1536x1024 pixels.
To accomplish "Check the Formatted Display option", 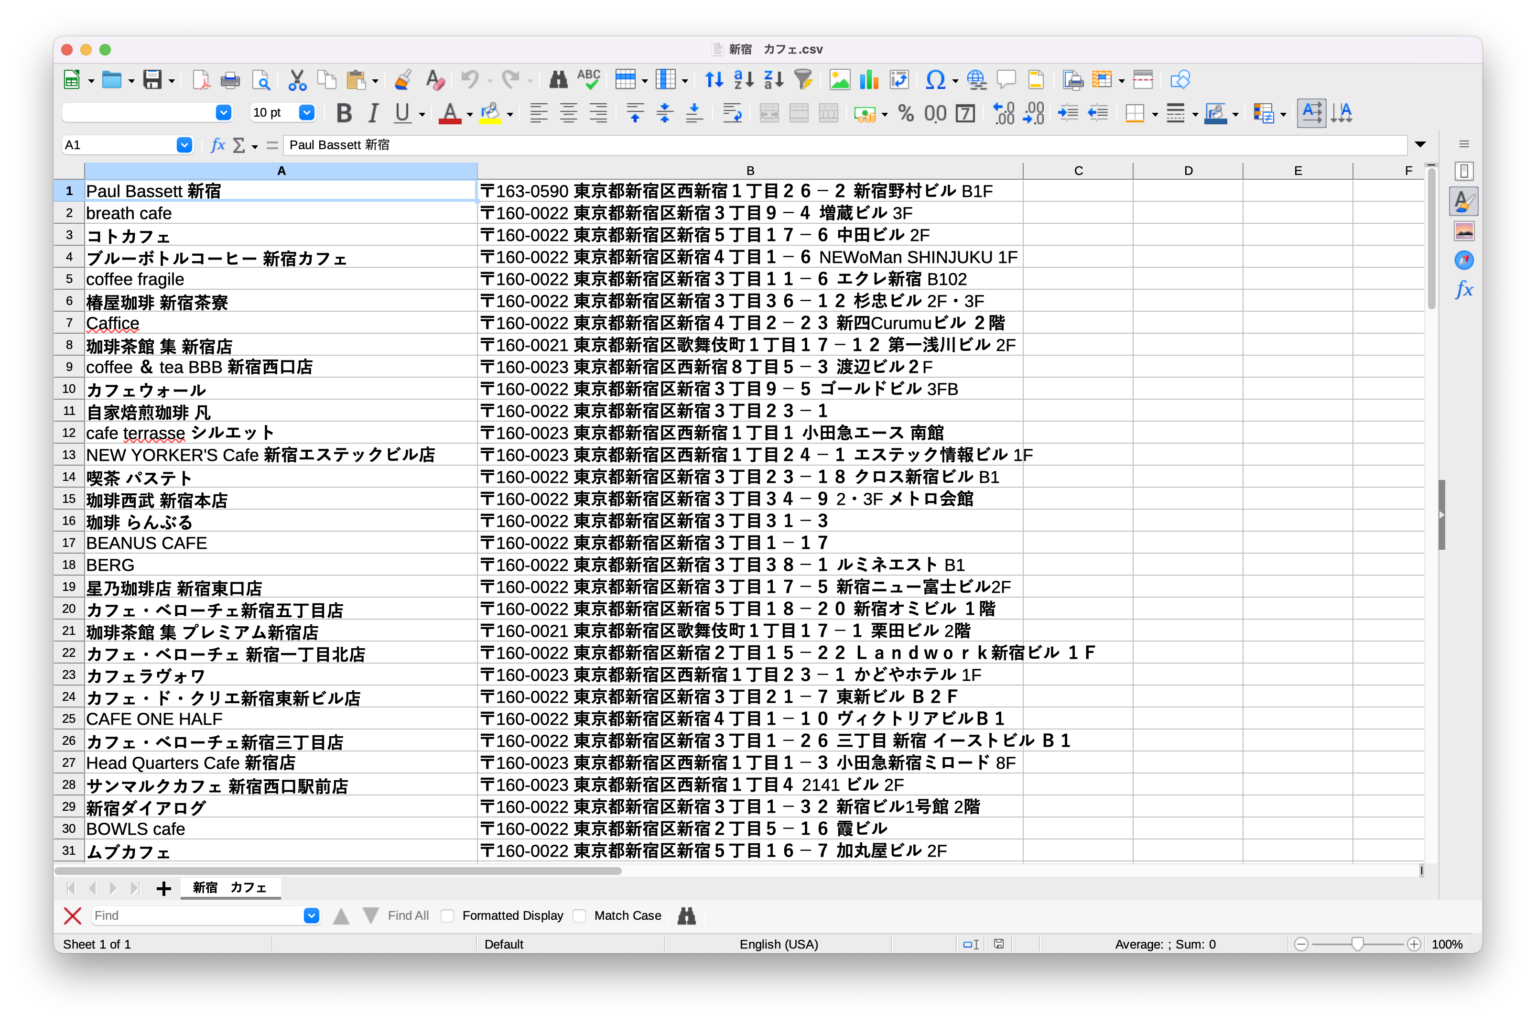I will click(446, 915).
